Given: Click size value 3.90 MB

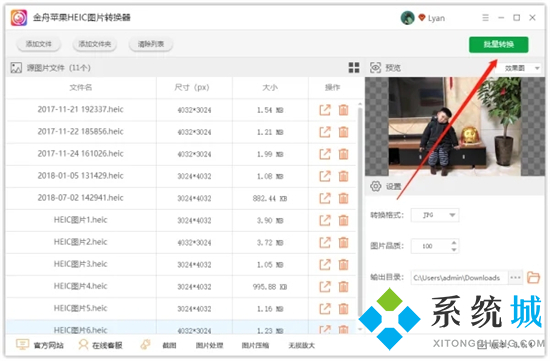Looking at the screenshot, I should 270,221.
